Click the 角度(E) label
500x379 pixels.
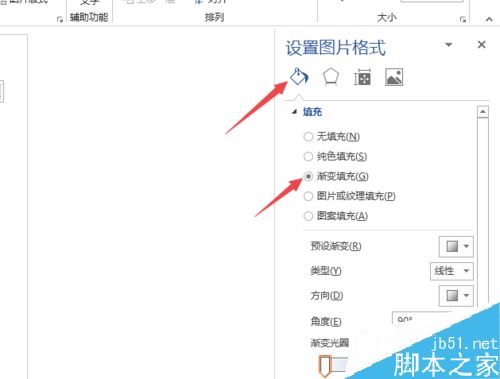tap(326, 321)
